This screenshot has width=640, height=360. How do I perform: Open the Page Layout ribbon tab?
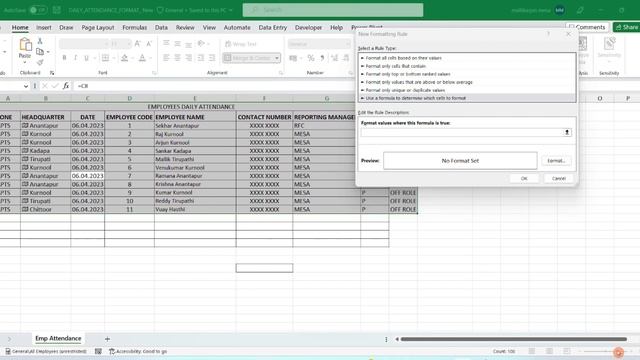(98, 27)
